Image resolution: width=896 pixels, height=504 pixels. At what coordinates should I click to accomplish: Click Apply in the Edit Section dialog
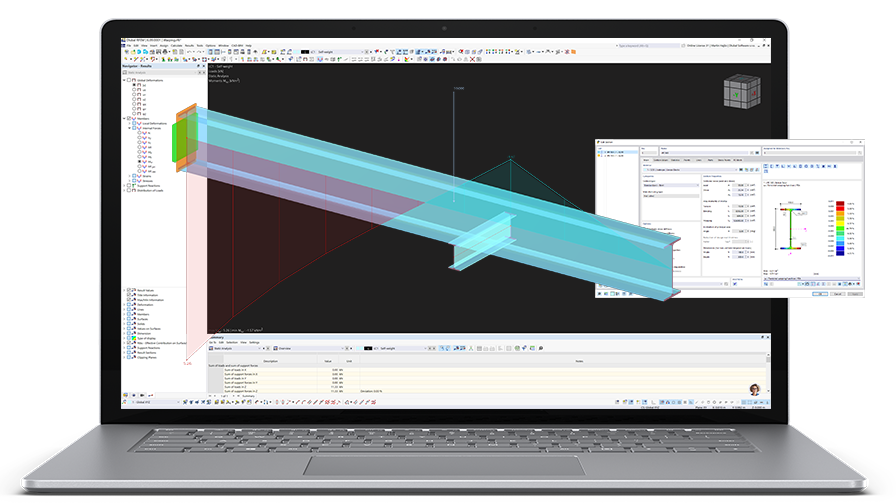point(855,294)
